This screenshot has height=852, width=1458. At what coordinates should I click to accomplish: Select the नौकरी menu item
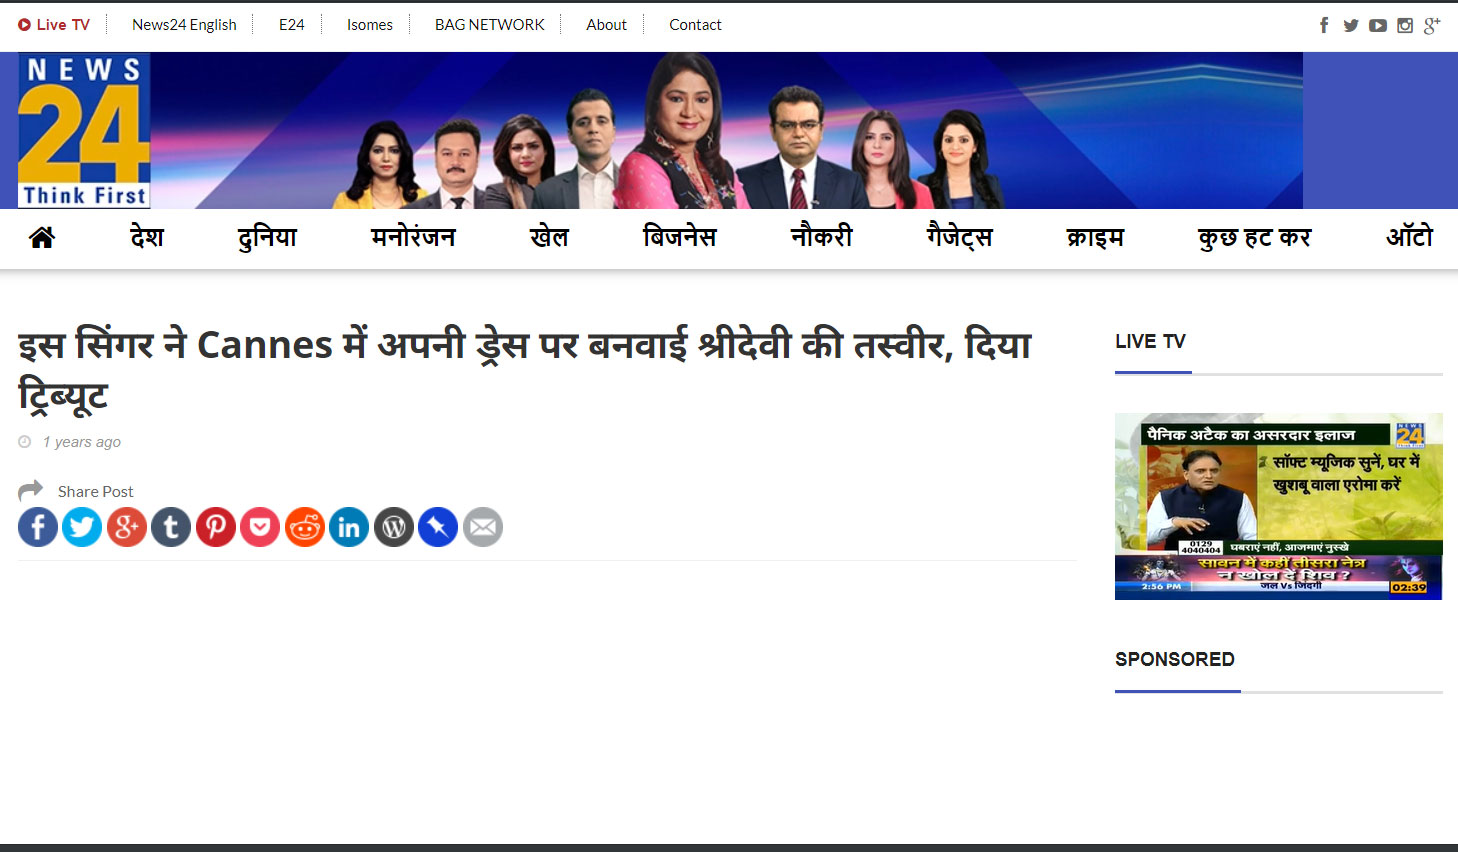[x=822, y=237]
